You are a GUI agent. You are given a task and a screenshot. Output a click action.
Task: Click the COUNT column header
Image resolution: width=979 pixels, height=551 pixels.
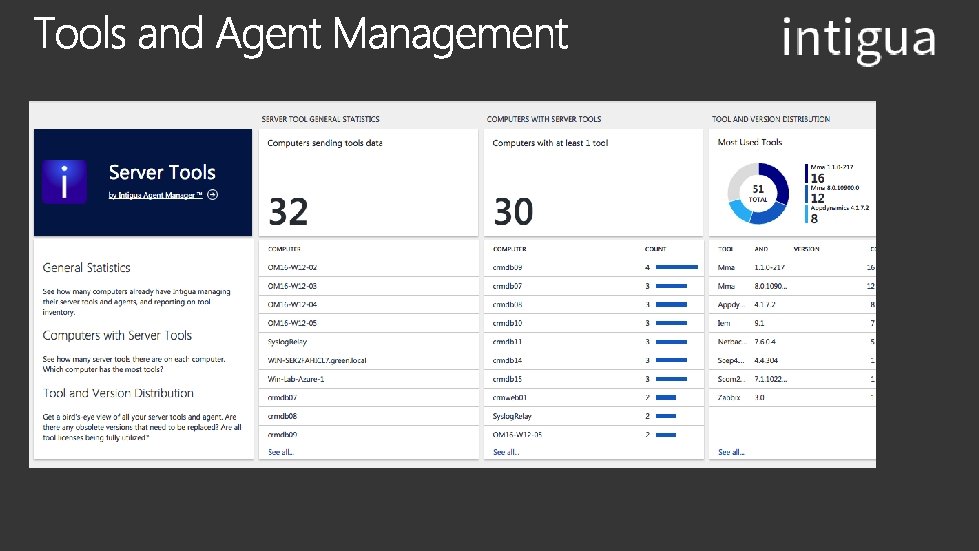click(655, 249)
